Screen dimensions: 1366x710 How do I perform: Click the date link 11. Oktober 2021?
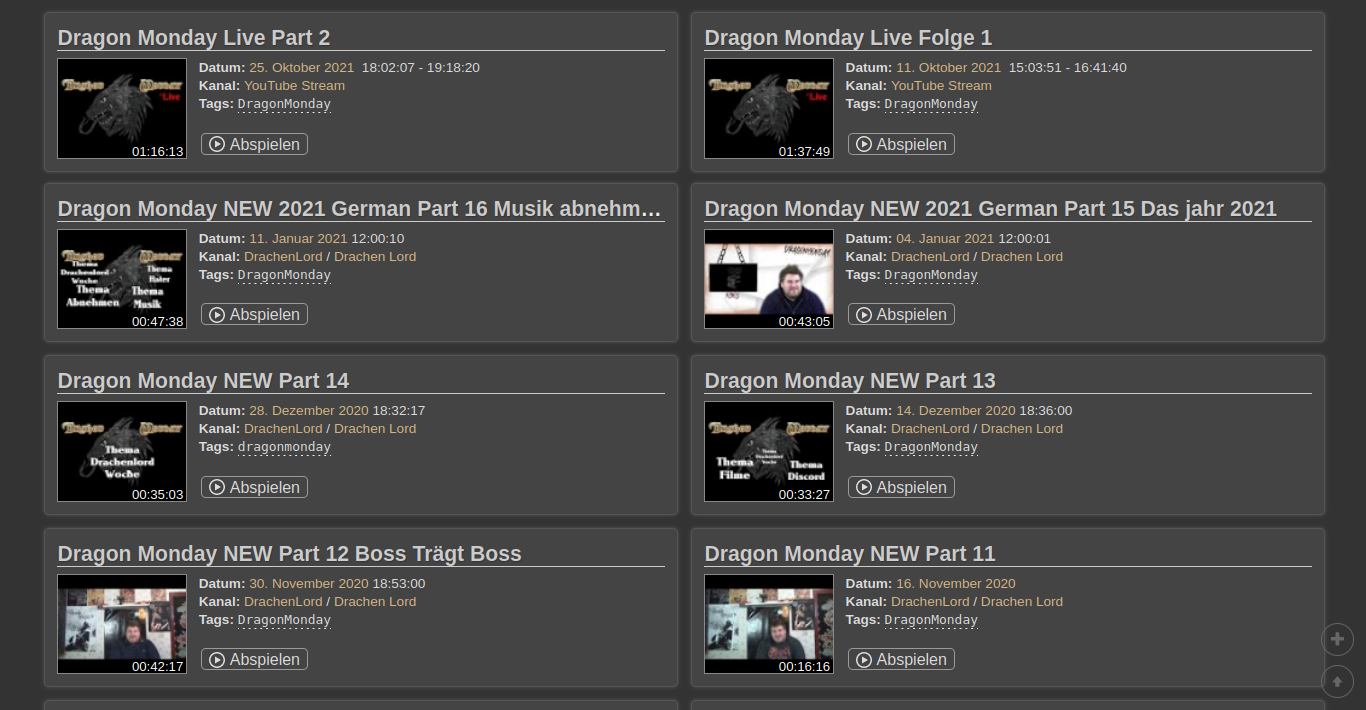point(948,68)
